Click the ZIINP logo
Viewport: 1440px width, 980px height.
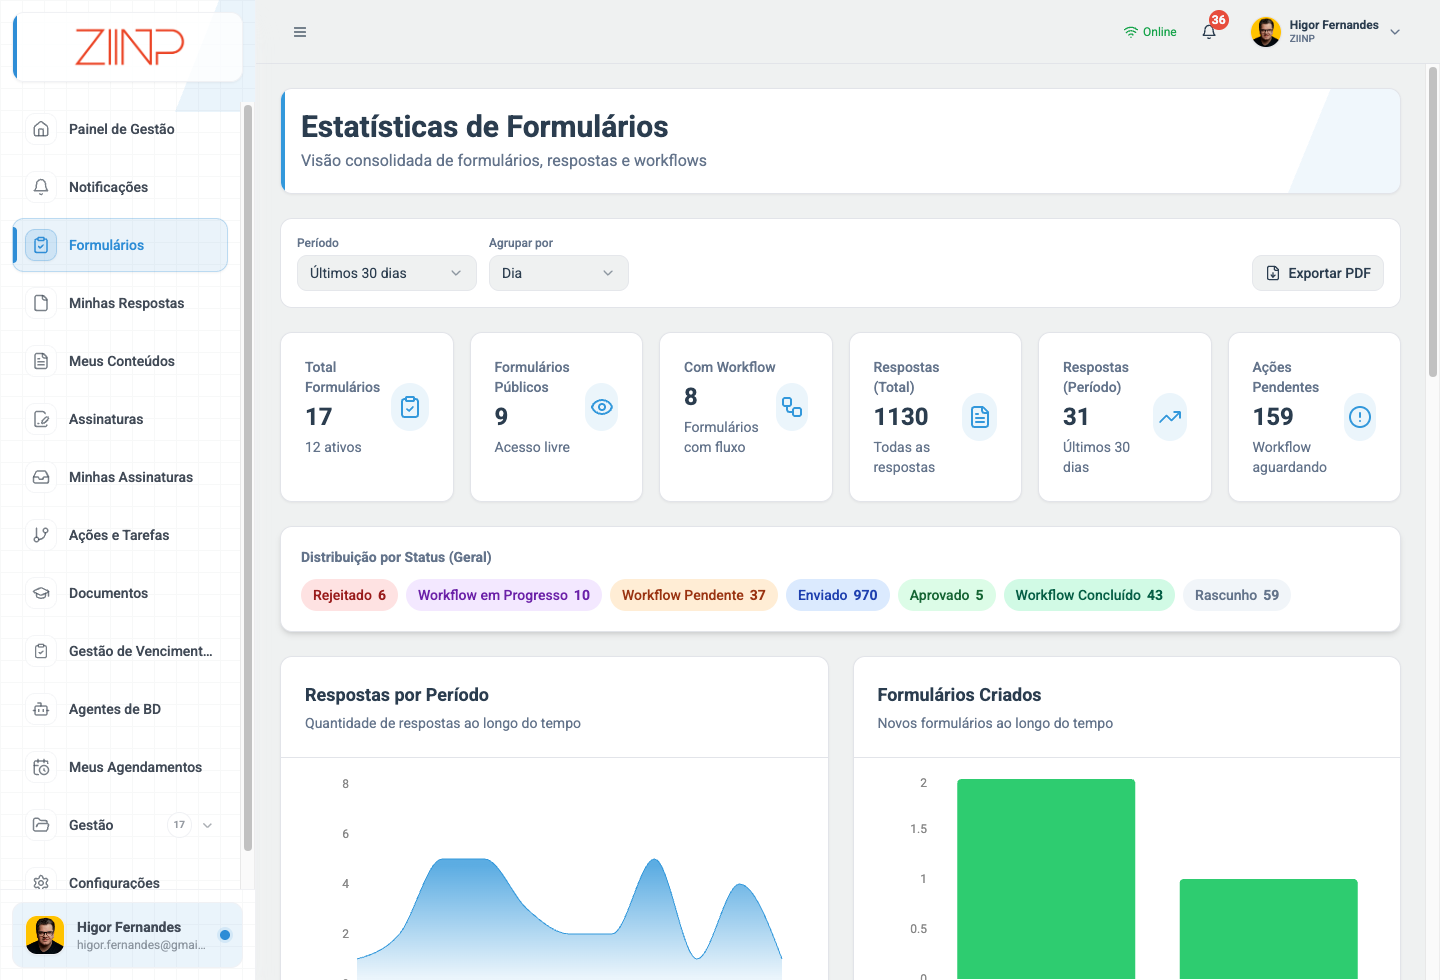[x=129, y=47]
